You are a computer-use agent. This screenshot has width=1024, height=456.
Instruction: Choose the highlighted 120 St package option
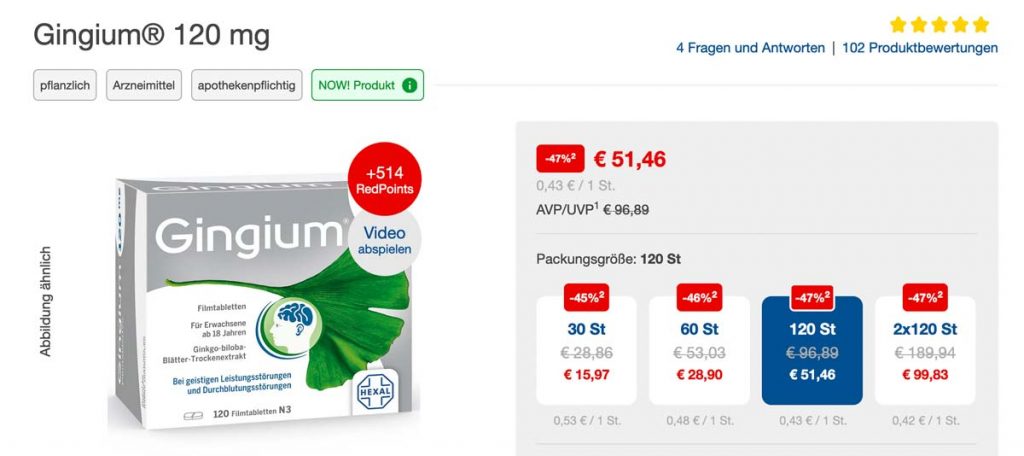812,350
